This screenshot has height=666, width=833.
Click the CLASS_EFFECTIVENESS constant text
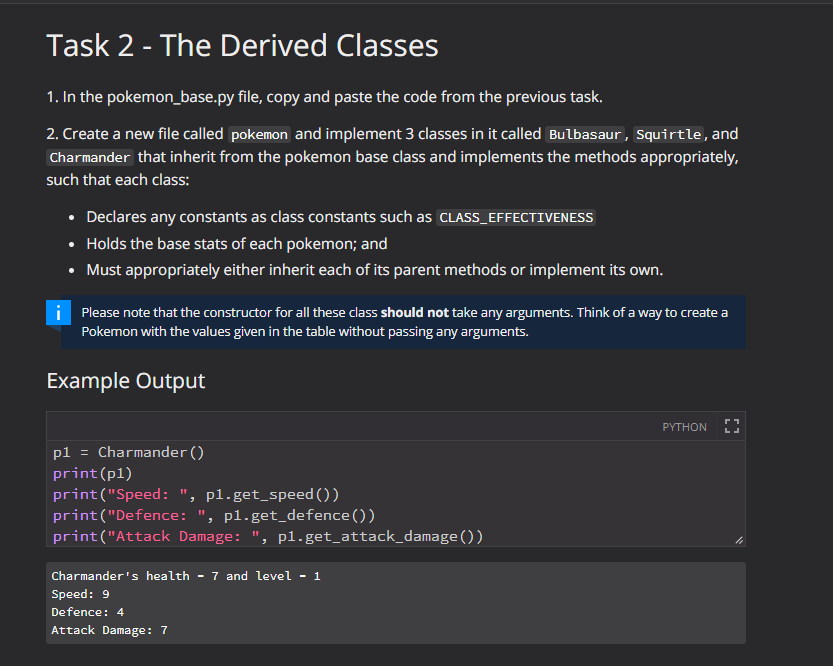click(516, 217)
